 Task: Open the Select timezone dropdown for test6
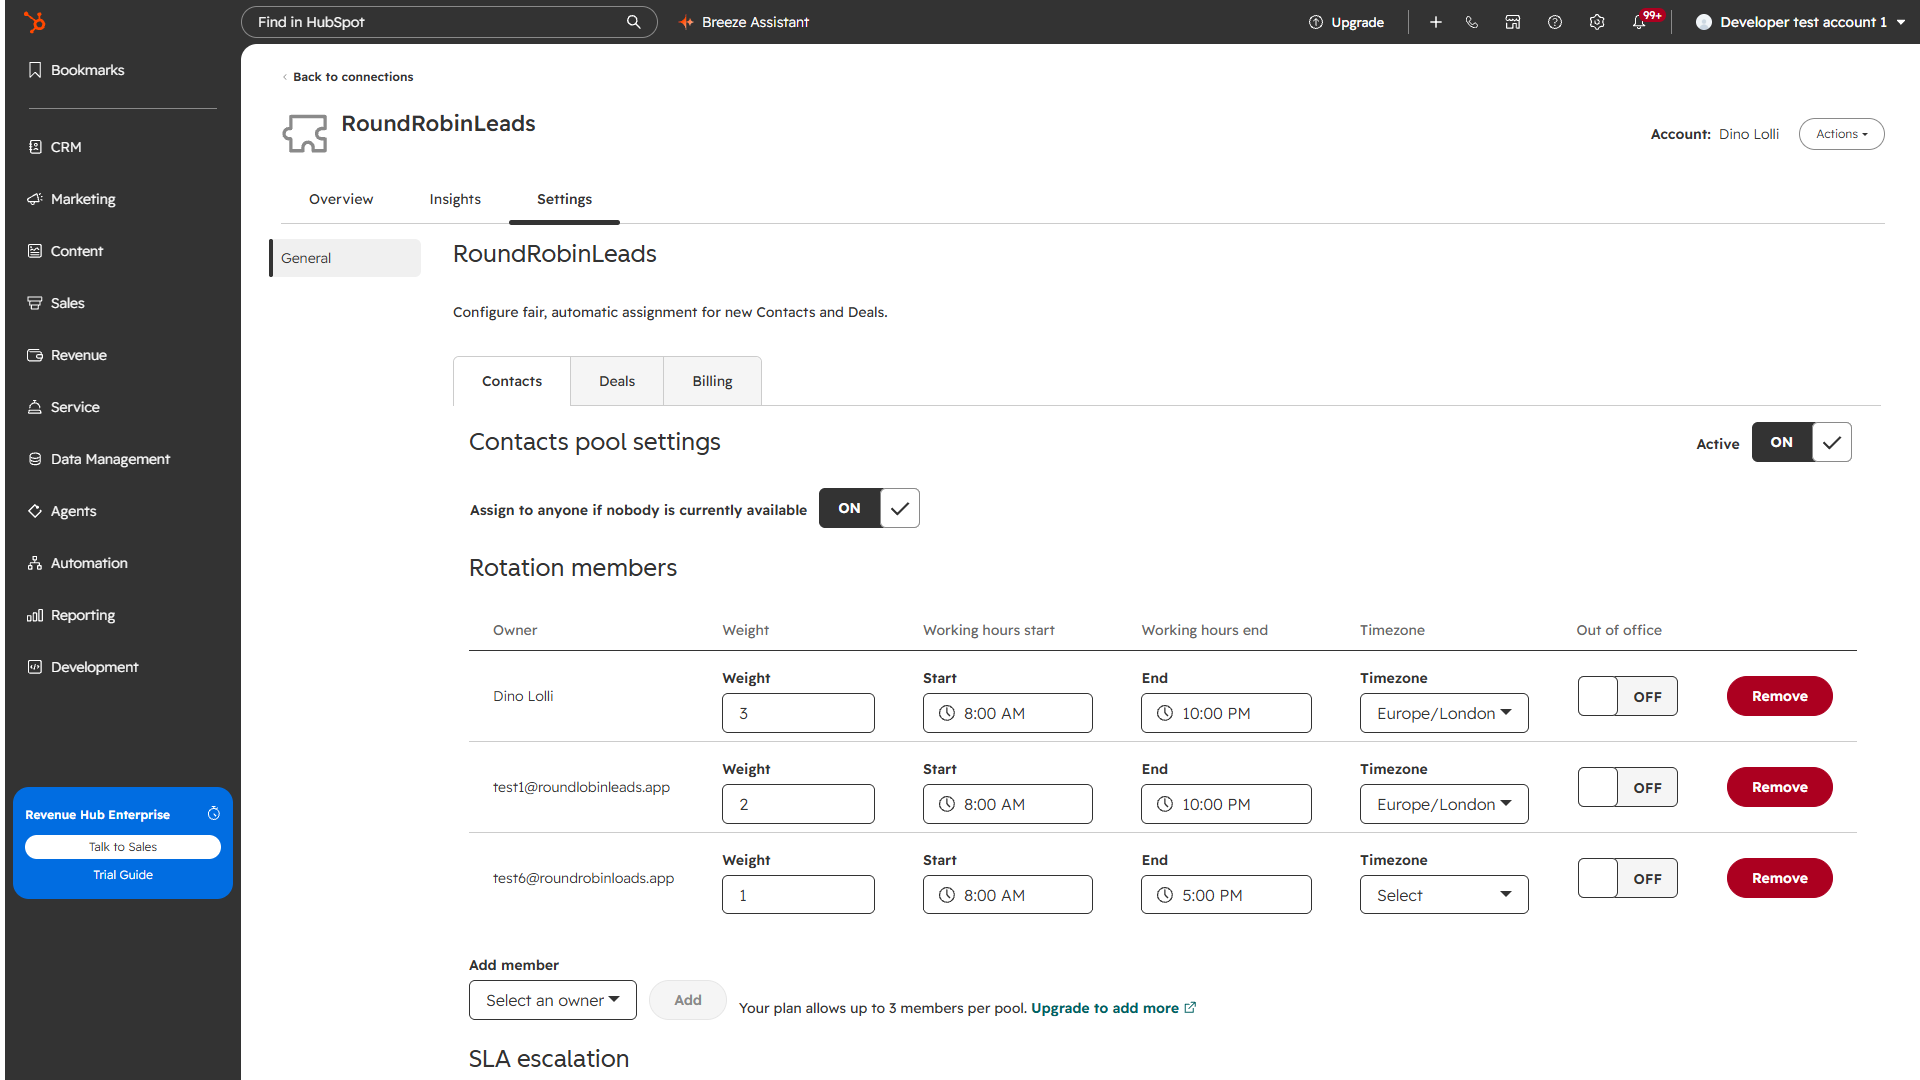click(1444, 895)
